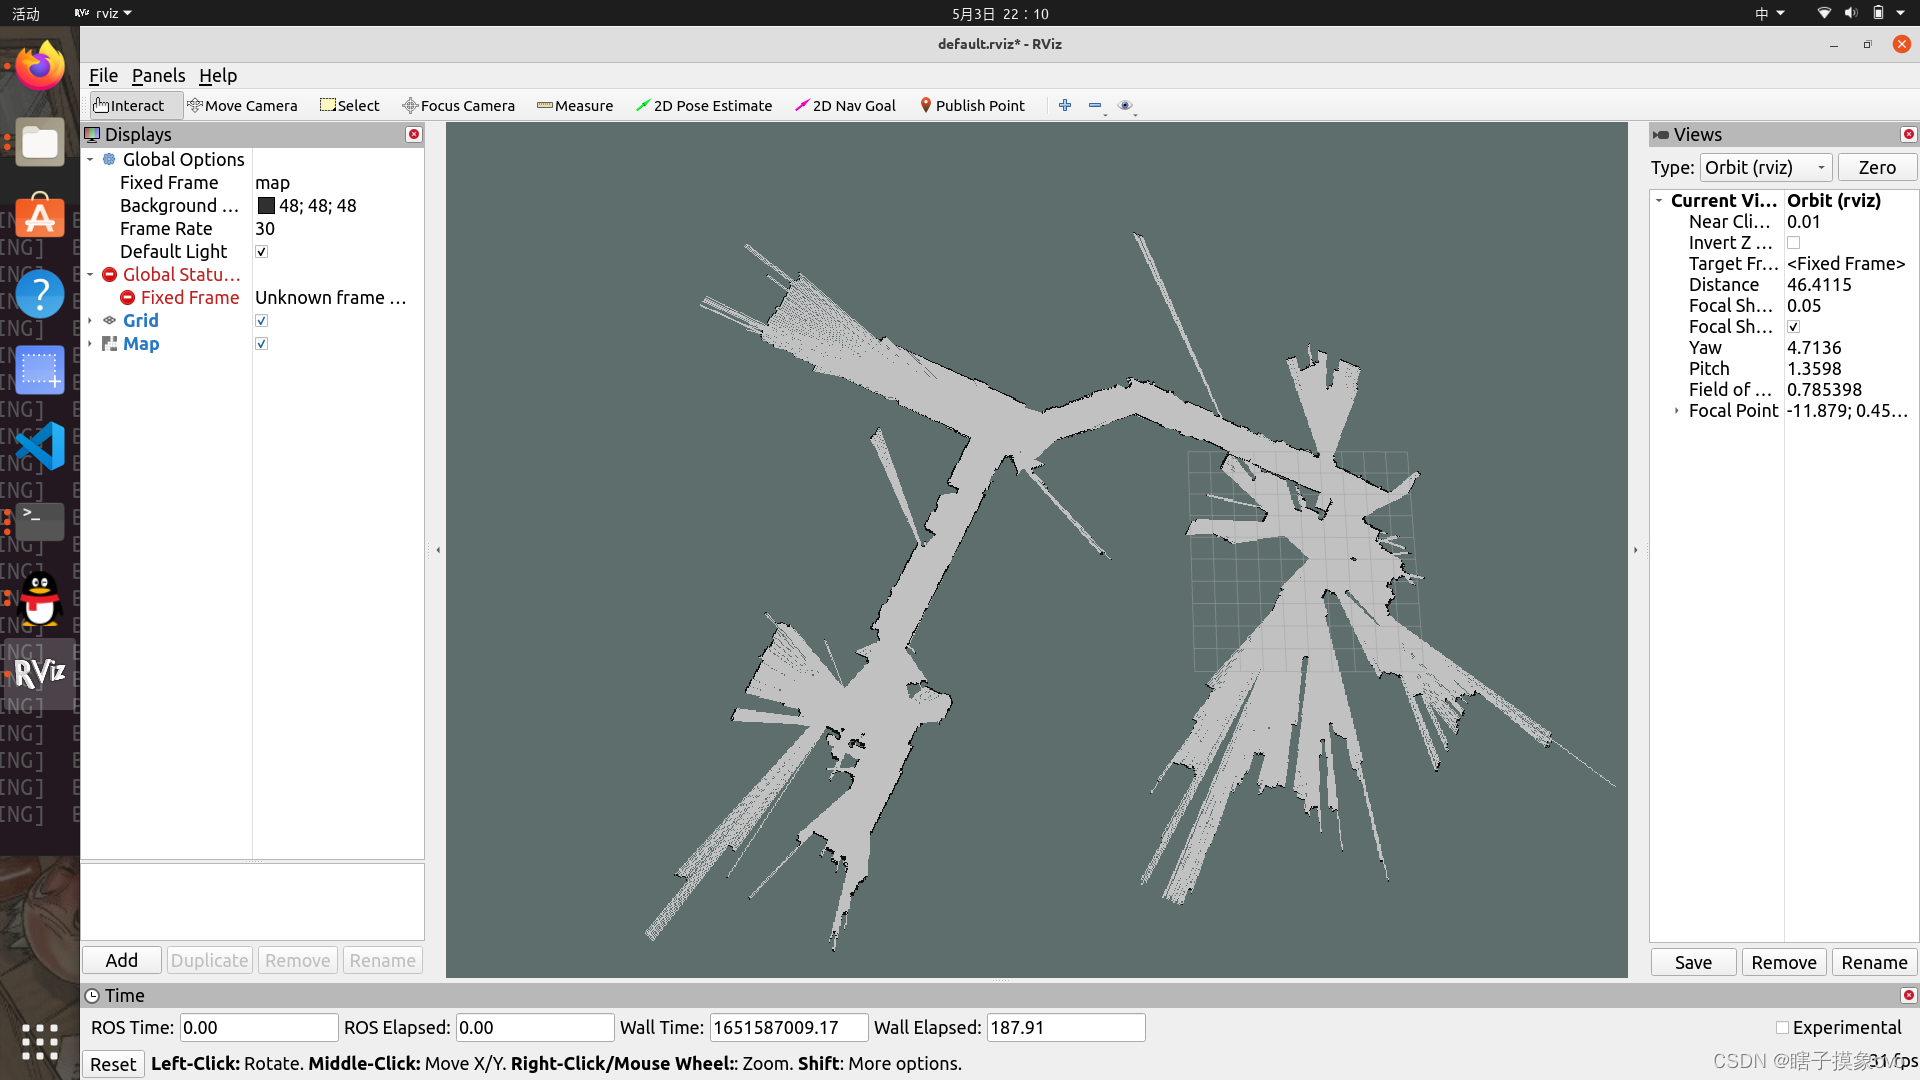
Task: Open the Type dropdown in Views panel
Action: pos(1766,166)
